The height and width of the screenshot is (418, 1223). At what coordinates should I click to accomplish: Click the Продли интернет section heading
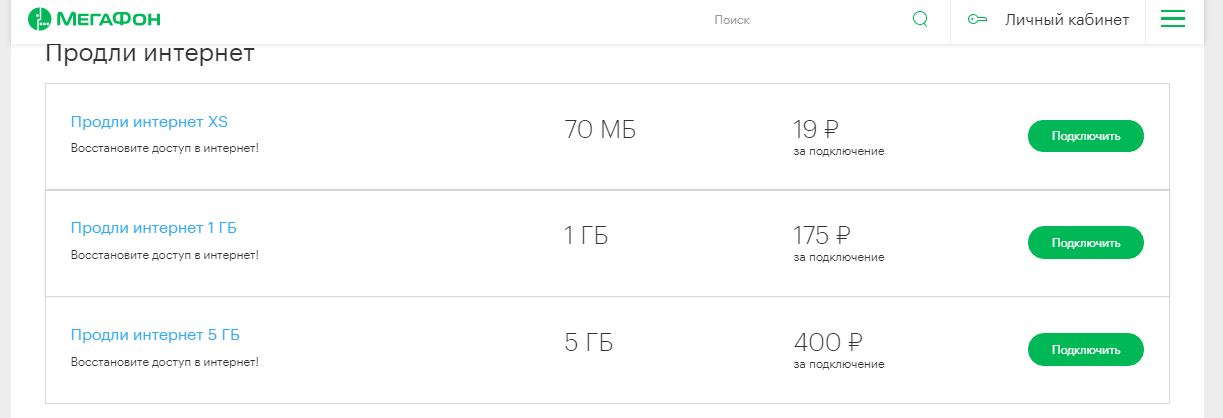150,53
